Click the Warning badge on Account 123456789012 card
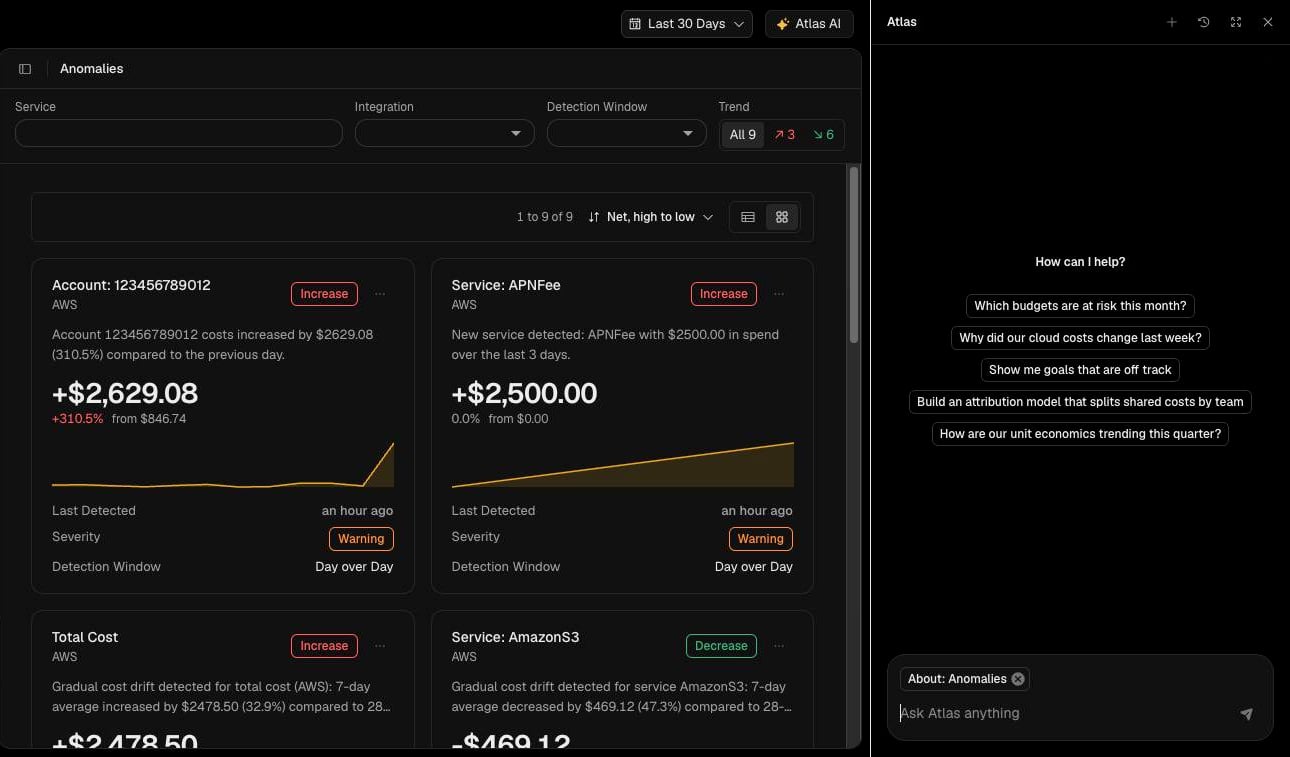 (x=361, y=539)
